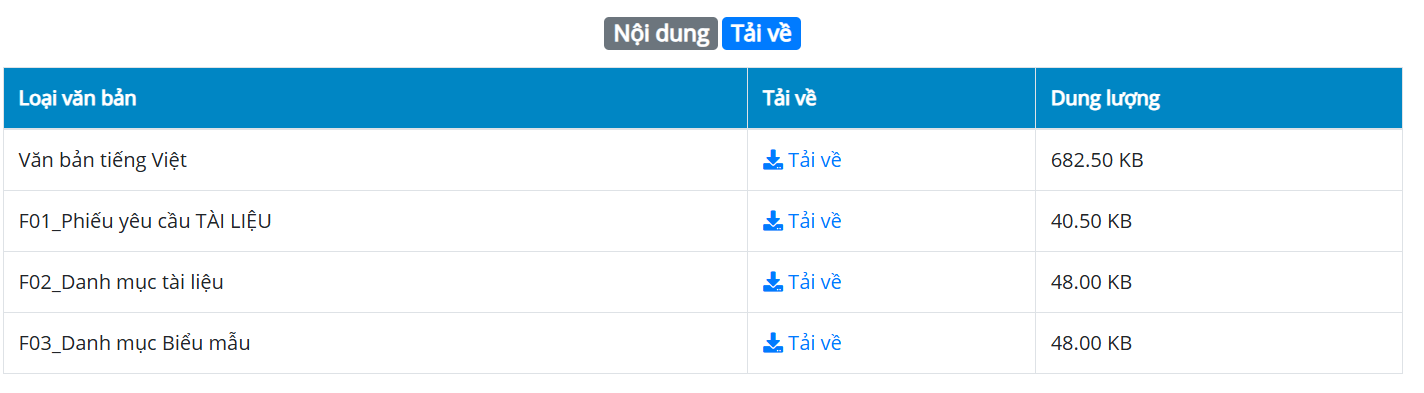Image resolution: width=1424 pixels, height=393 pixels.
Task: Click download icon for F02_Danh mục tài liệu
Action: (773, 282)
